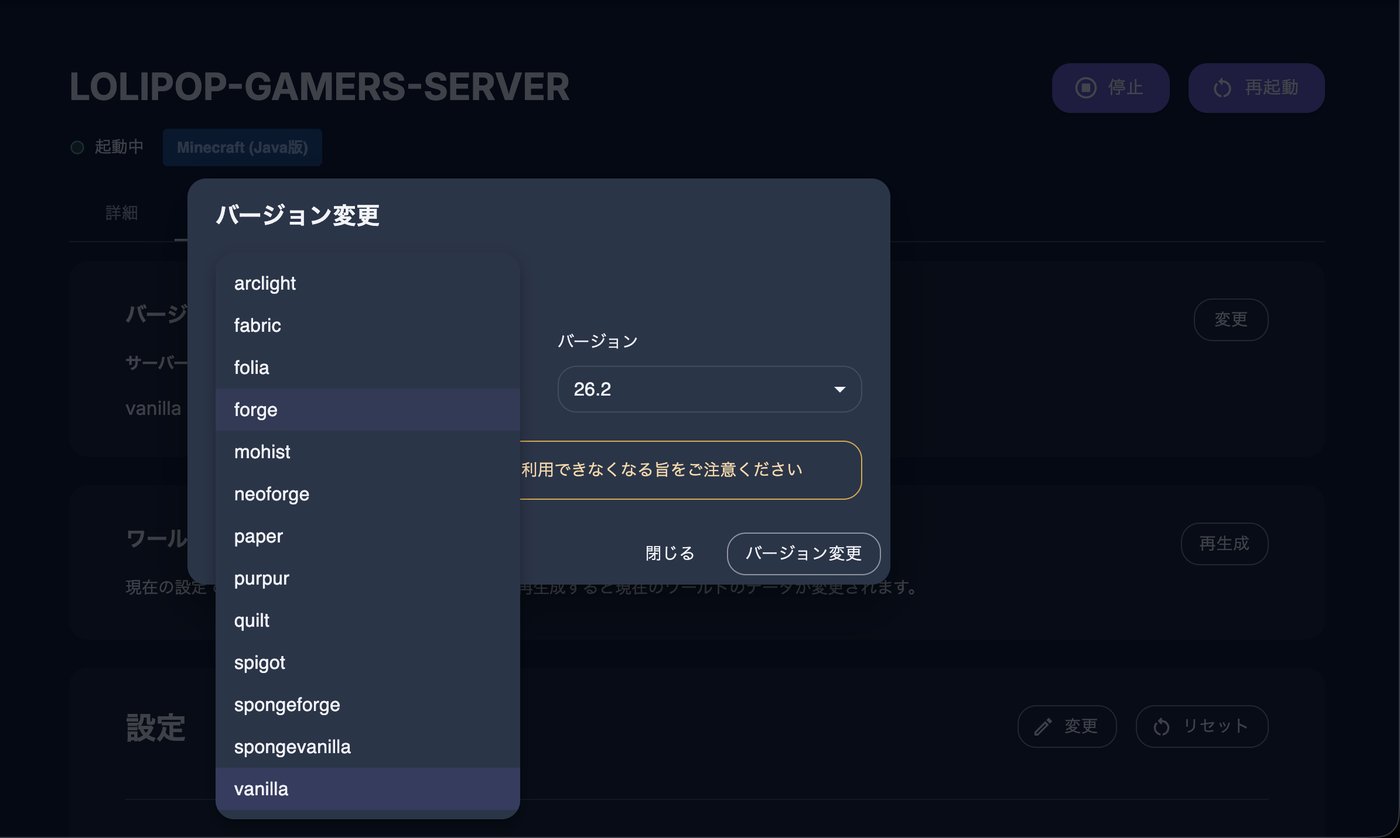Click the 再起動 restart button
Image resolution: width=1400 pixels, height=838 pixels.
click(1256, 88)
